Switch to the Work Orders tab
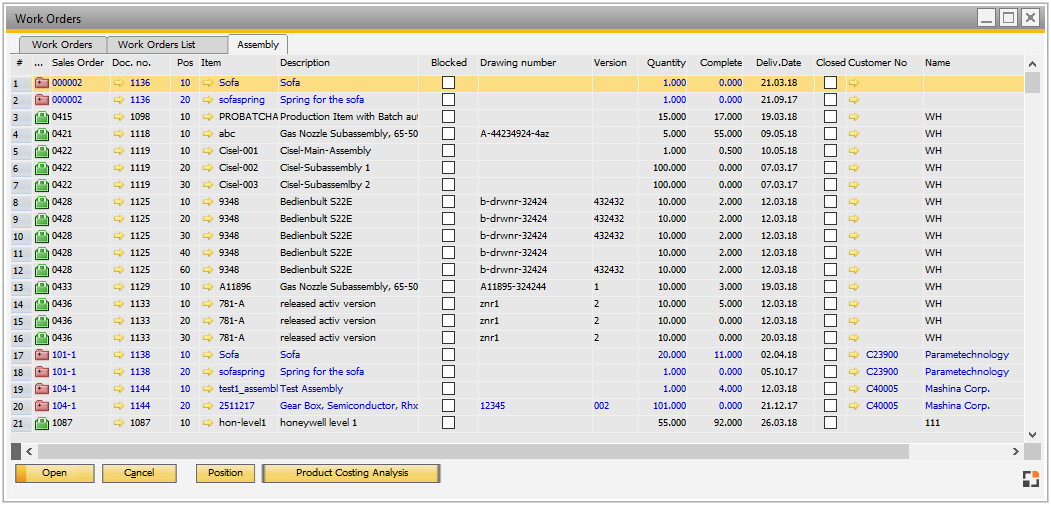The image size is (1051, 505). click(62, 45)
